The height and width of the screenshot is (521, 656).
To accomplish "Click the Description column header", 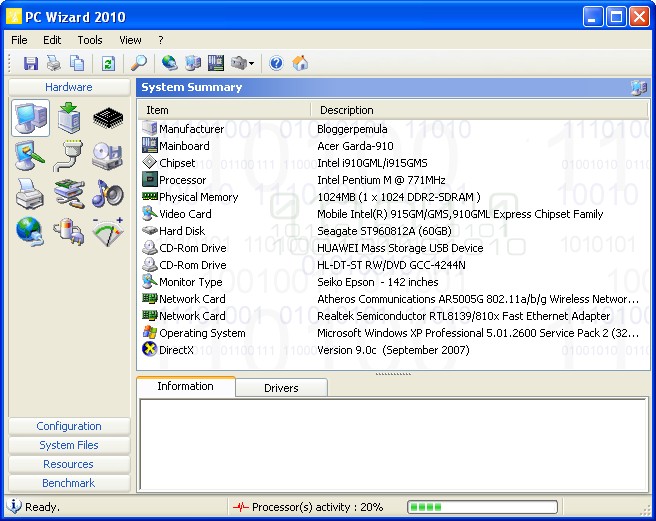I will tap(479, 110).
